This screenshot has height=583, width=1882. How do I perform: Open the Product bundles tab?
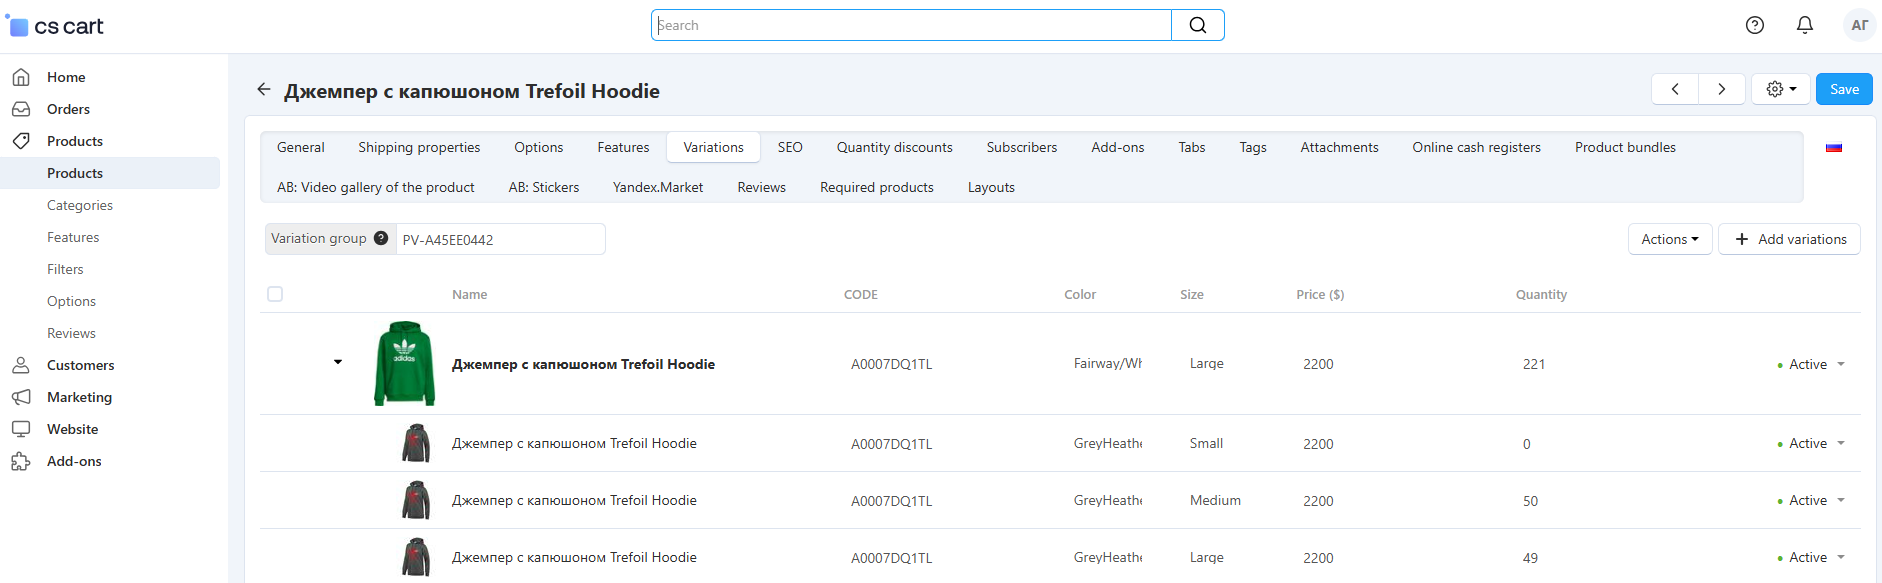click(x=1625, y=147)
